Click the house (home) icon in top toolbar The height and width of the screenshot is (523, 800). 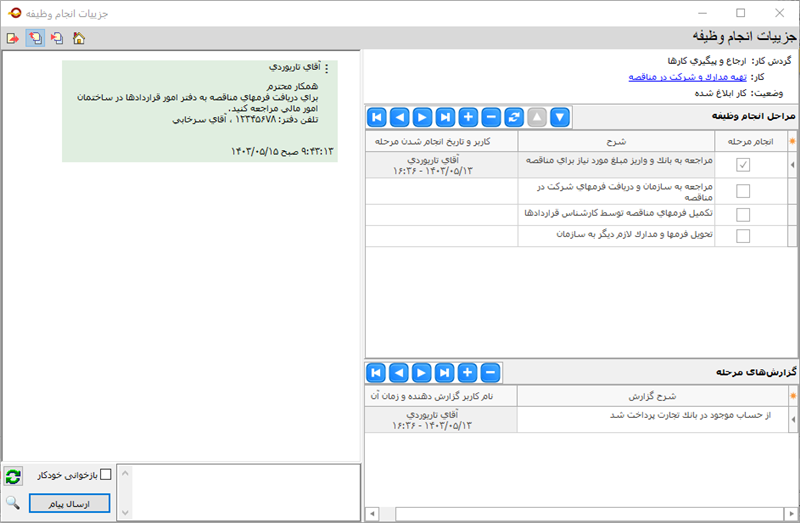pos(78,38)
